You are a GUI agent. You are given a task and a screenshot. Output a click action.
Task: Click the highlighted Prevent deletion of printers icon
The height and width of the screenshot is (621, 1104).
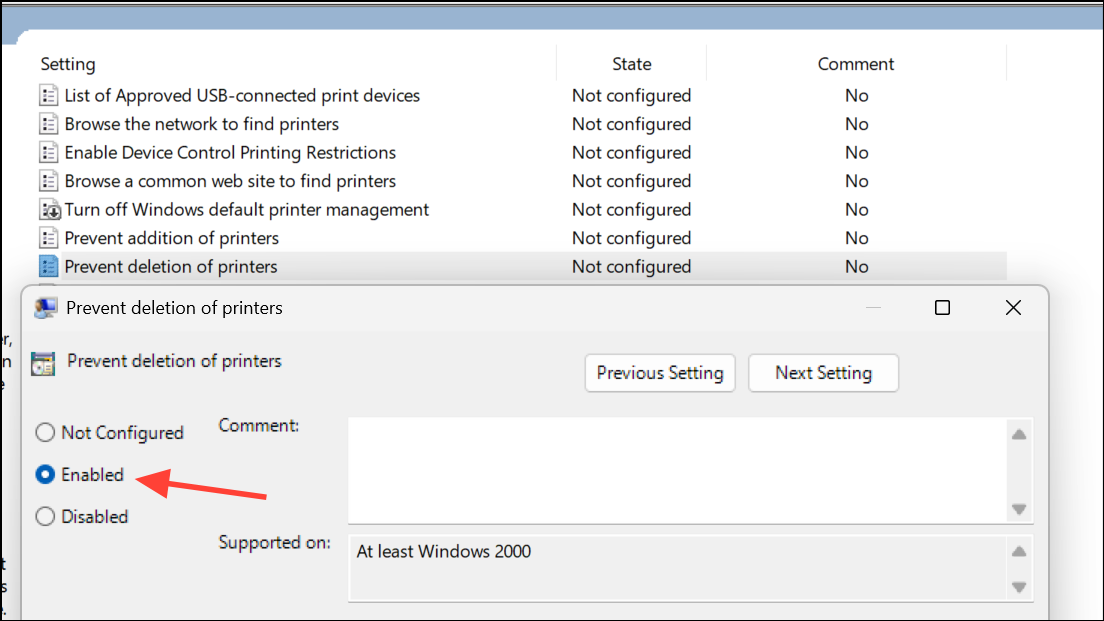(49, 267)
